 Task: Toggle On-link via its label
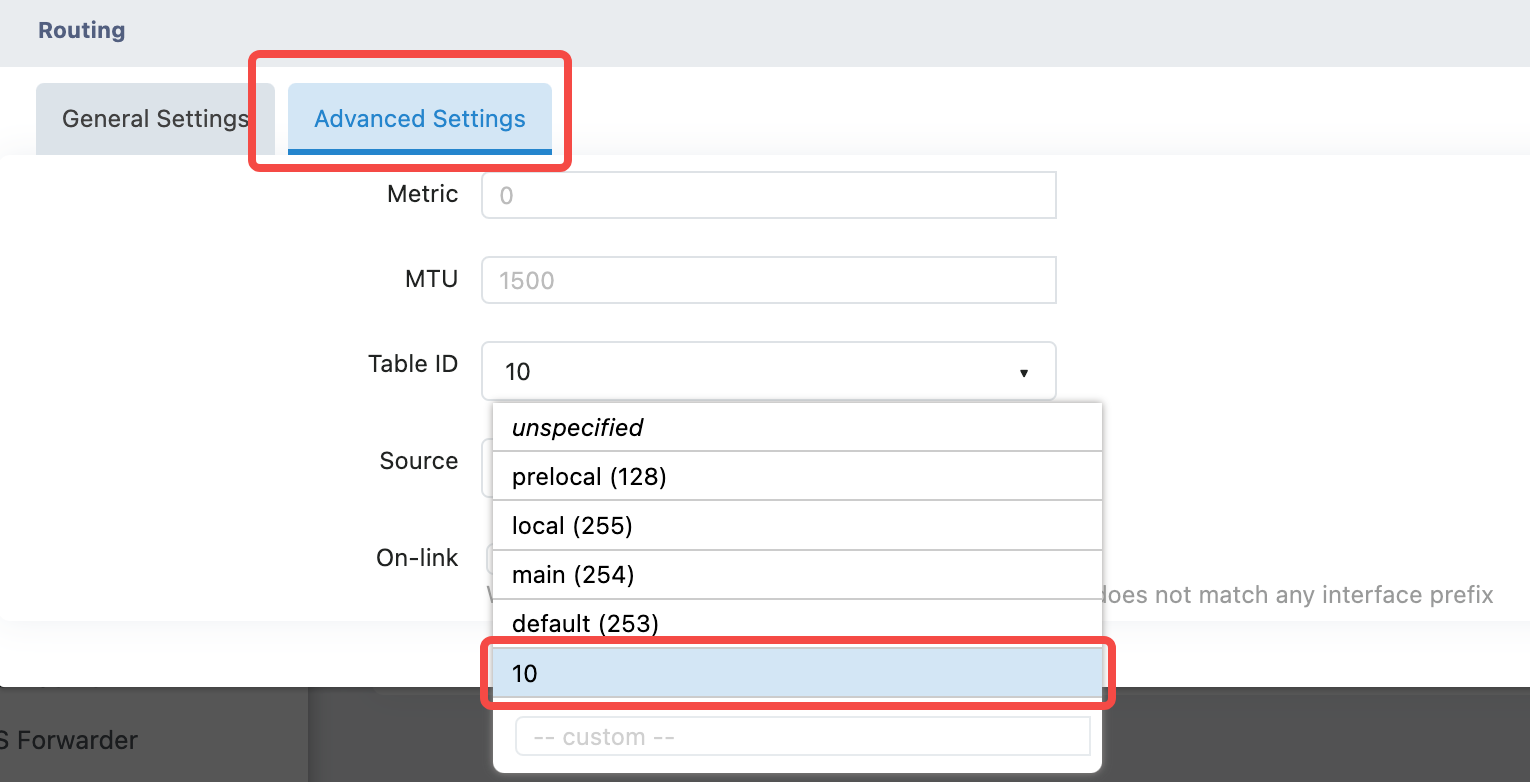tap(416, 558)
